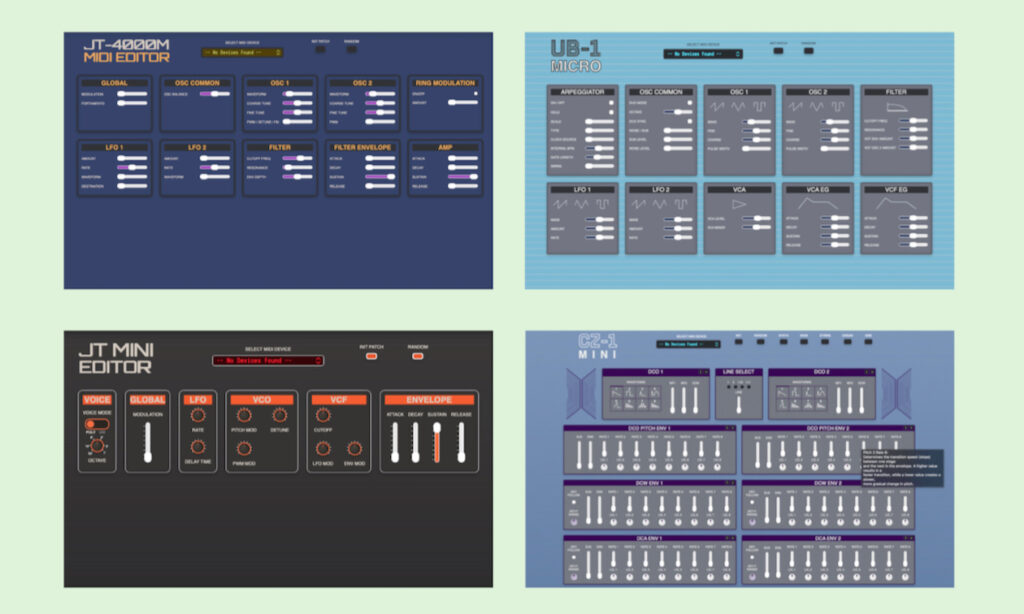
Task: Select the sawtooth wave icon in UB-1 OSC 1
Action: click(716, 107)
